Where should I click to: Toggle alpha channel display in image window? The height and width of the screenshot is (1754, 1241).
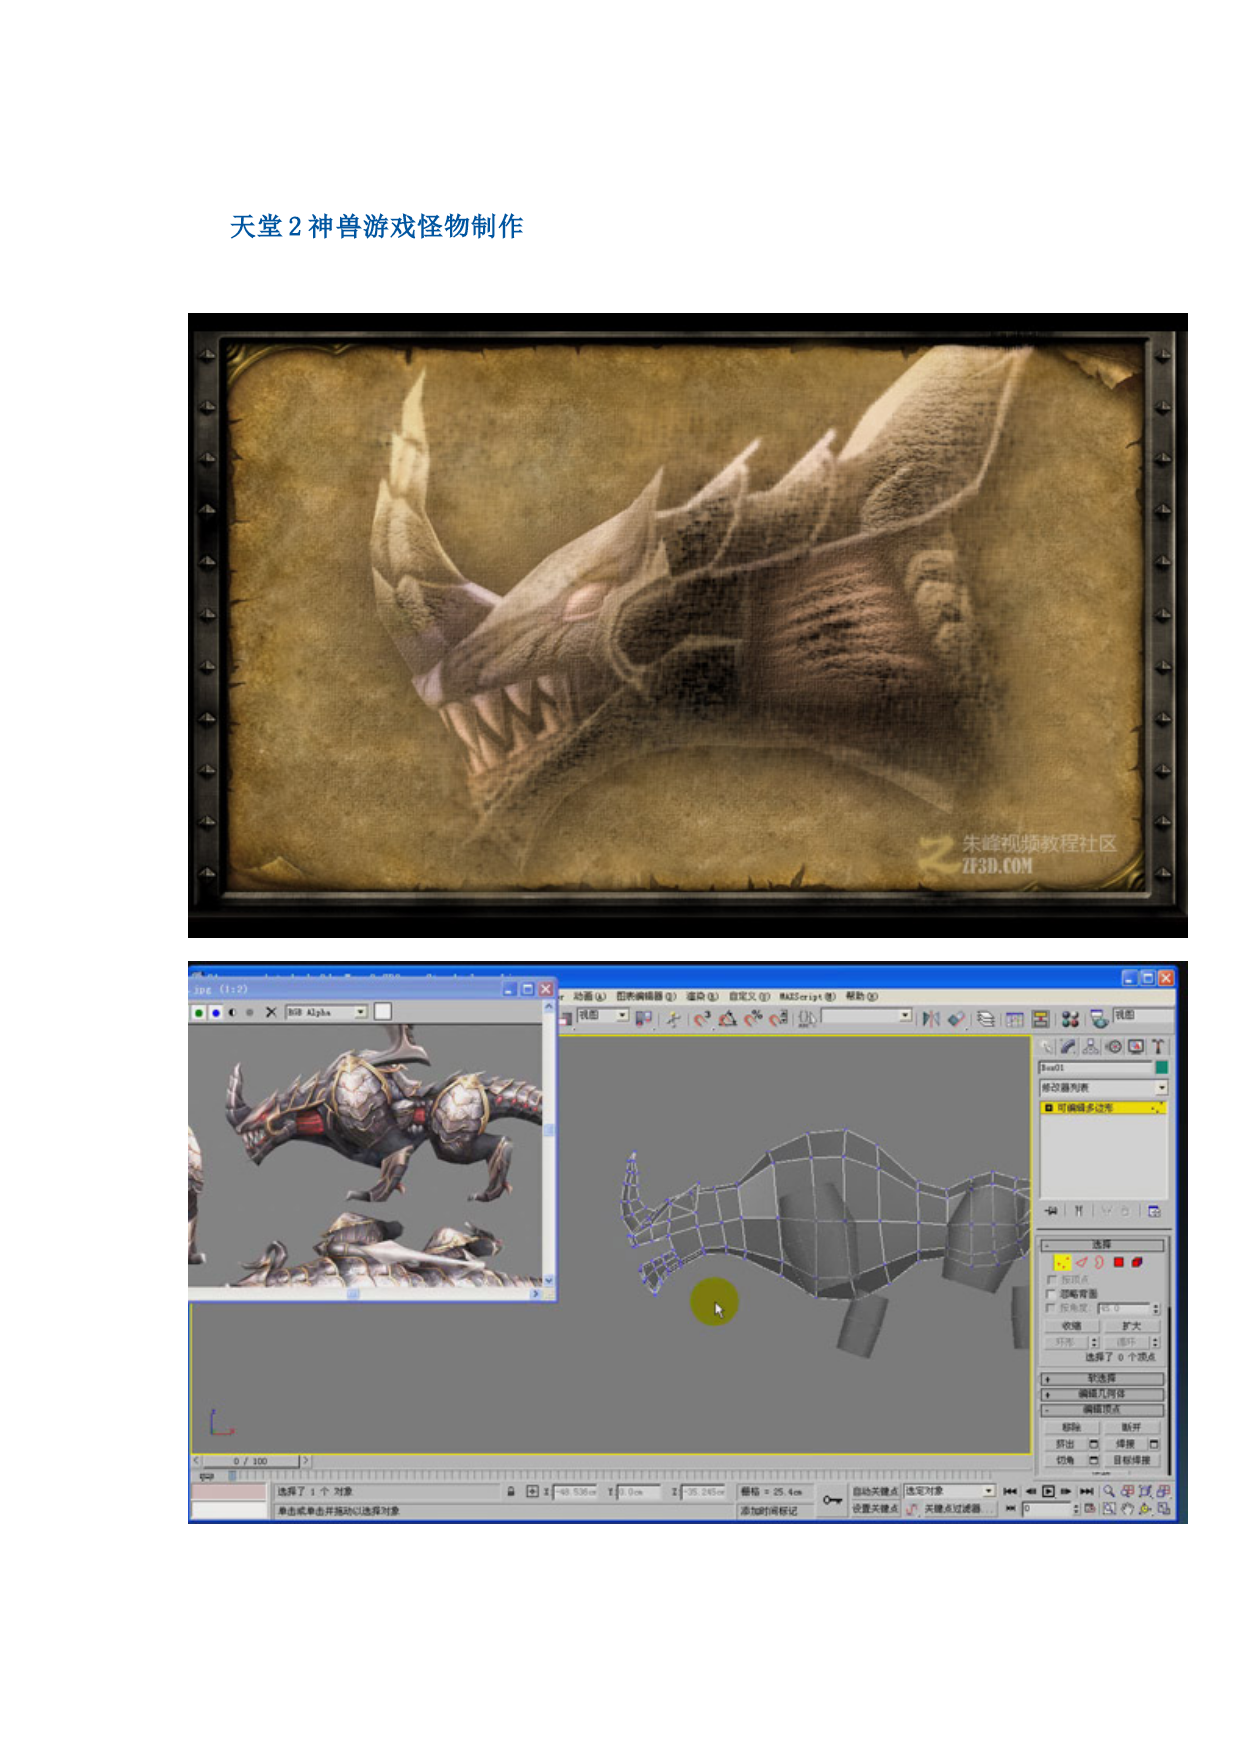pos(232,1012)
